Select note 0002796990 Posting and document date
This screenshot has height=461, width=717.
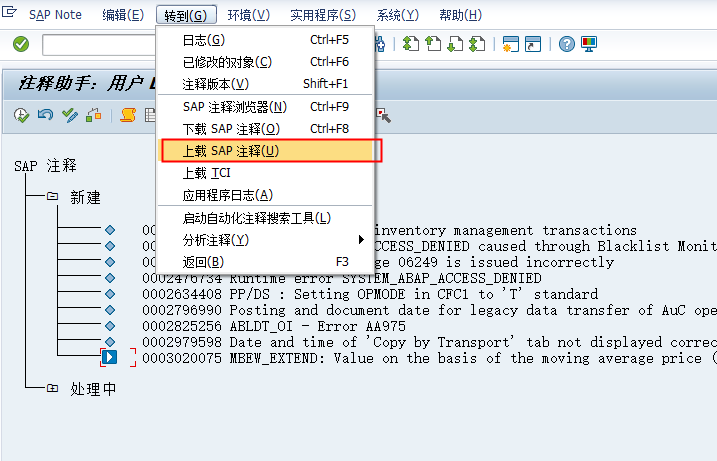tap(429, 310)
